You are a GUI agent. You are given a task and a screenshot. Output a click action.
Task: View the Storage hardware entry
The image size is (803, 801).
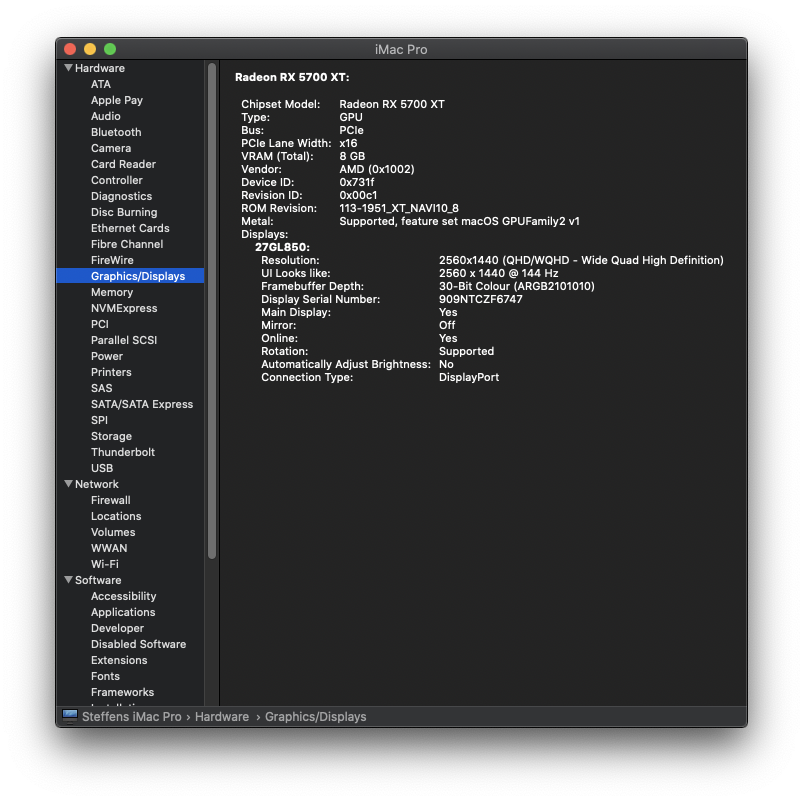[x=111, y=436]
